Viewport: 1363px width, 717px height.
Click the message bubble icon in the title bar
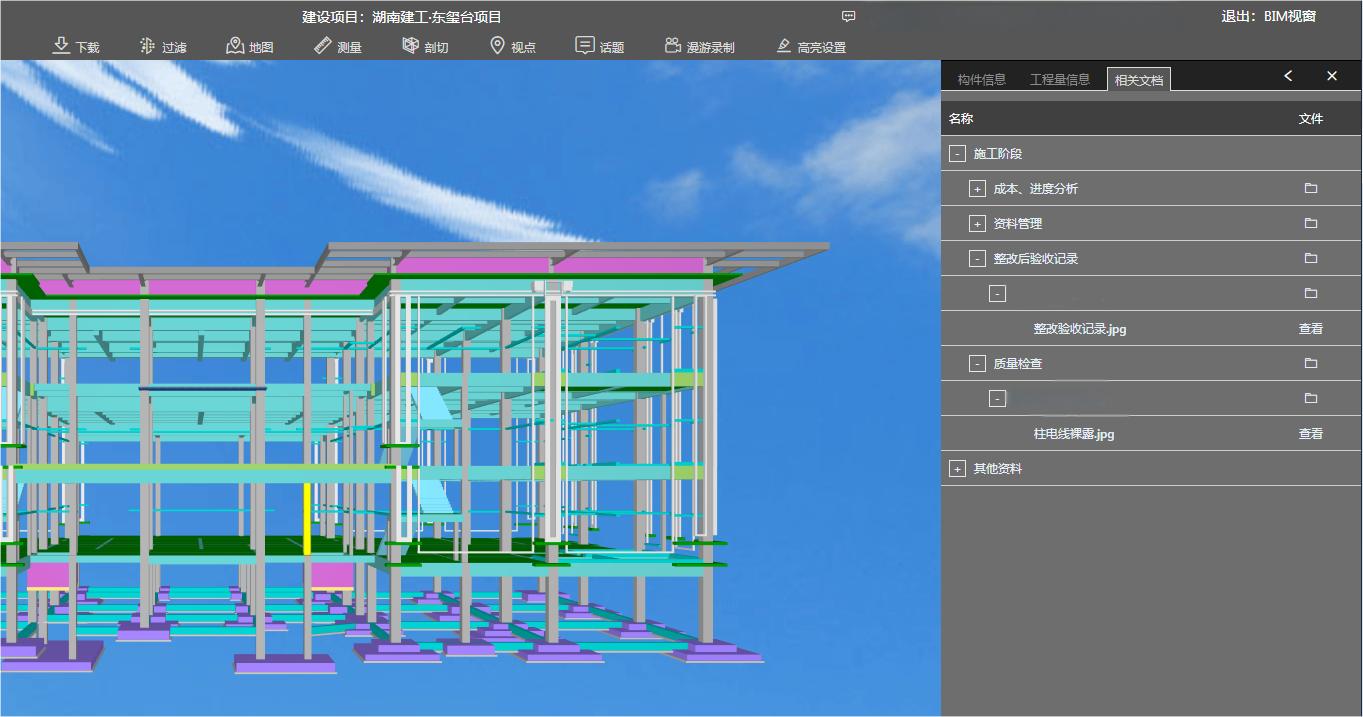coord(848,17)
